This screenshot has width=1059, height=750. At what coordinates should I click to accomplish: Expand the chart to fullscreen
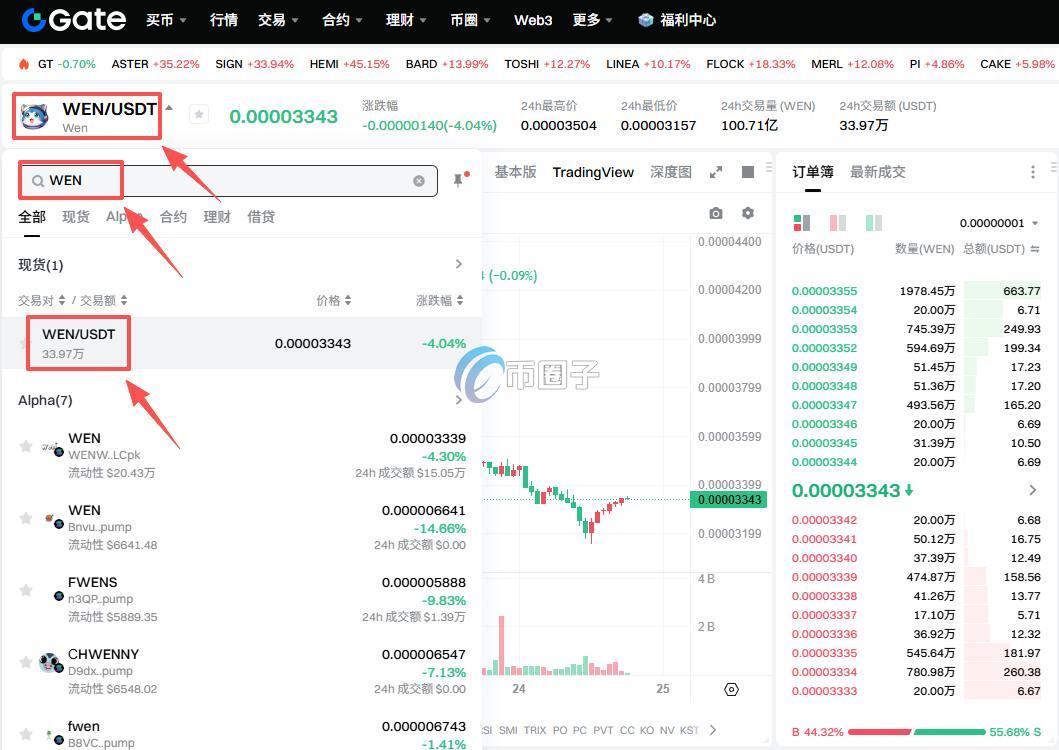(716, 172)
